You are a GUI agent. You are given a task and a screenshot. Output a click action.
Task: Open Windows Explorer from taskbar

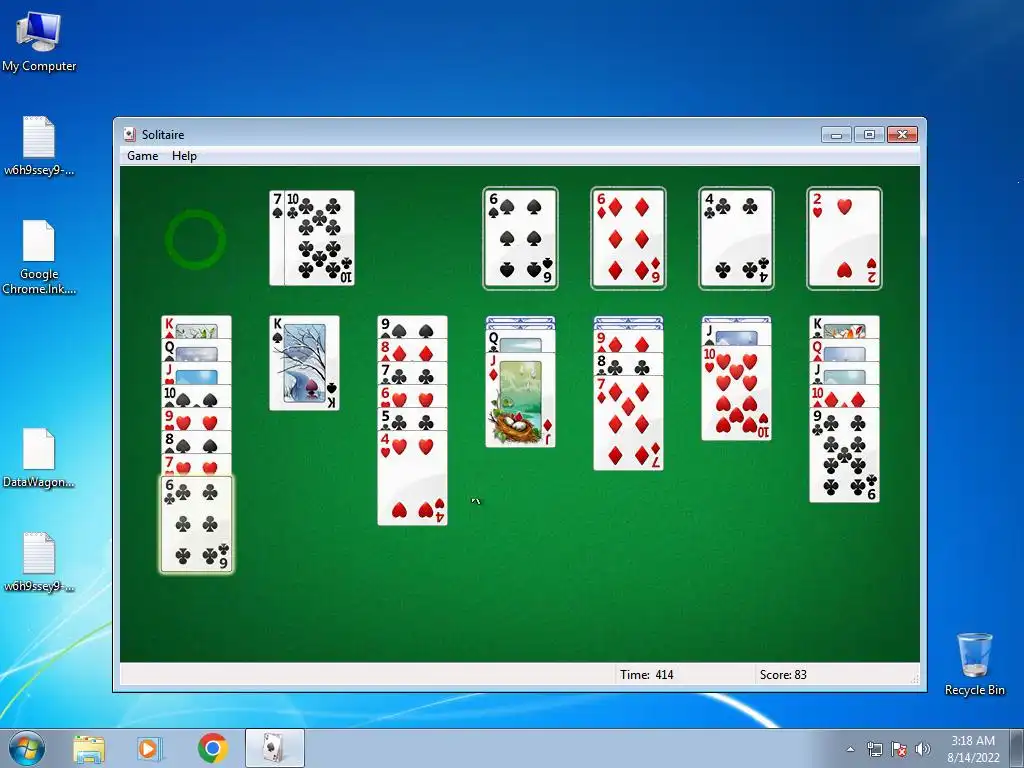(x=89, y=748)
